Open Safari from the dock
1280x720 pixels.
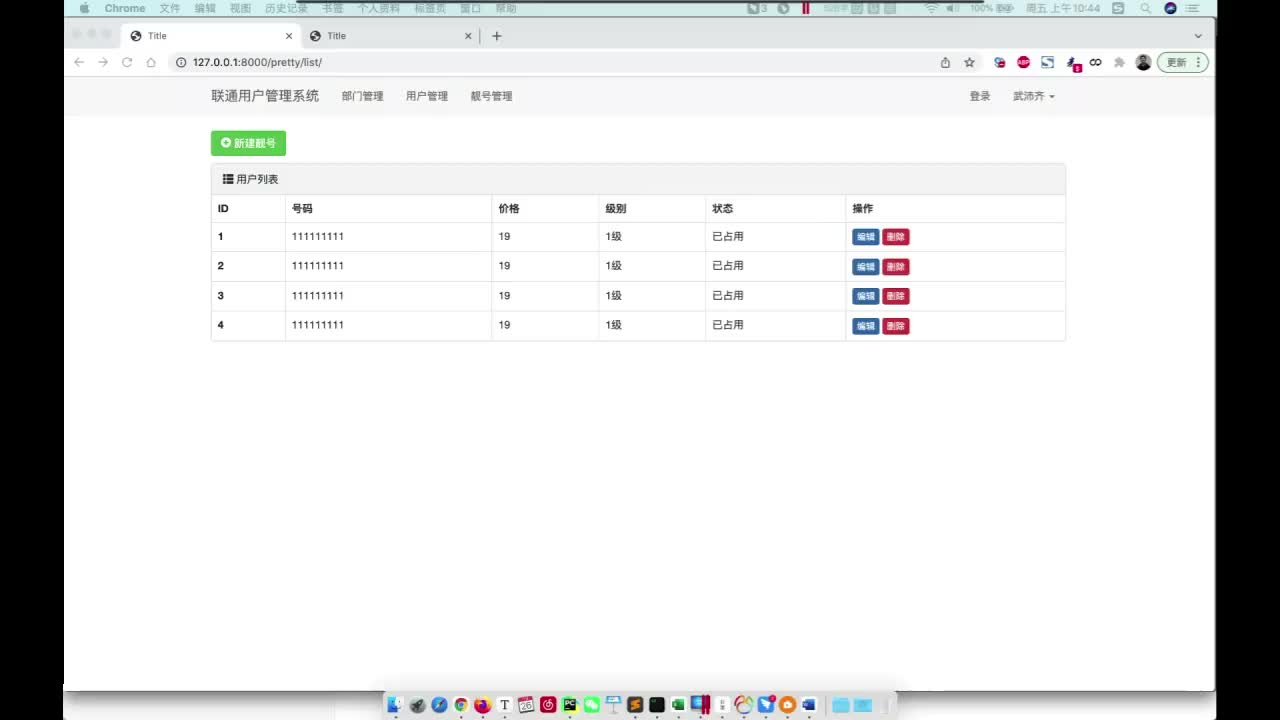point(439,705)
